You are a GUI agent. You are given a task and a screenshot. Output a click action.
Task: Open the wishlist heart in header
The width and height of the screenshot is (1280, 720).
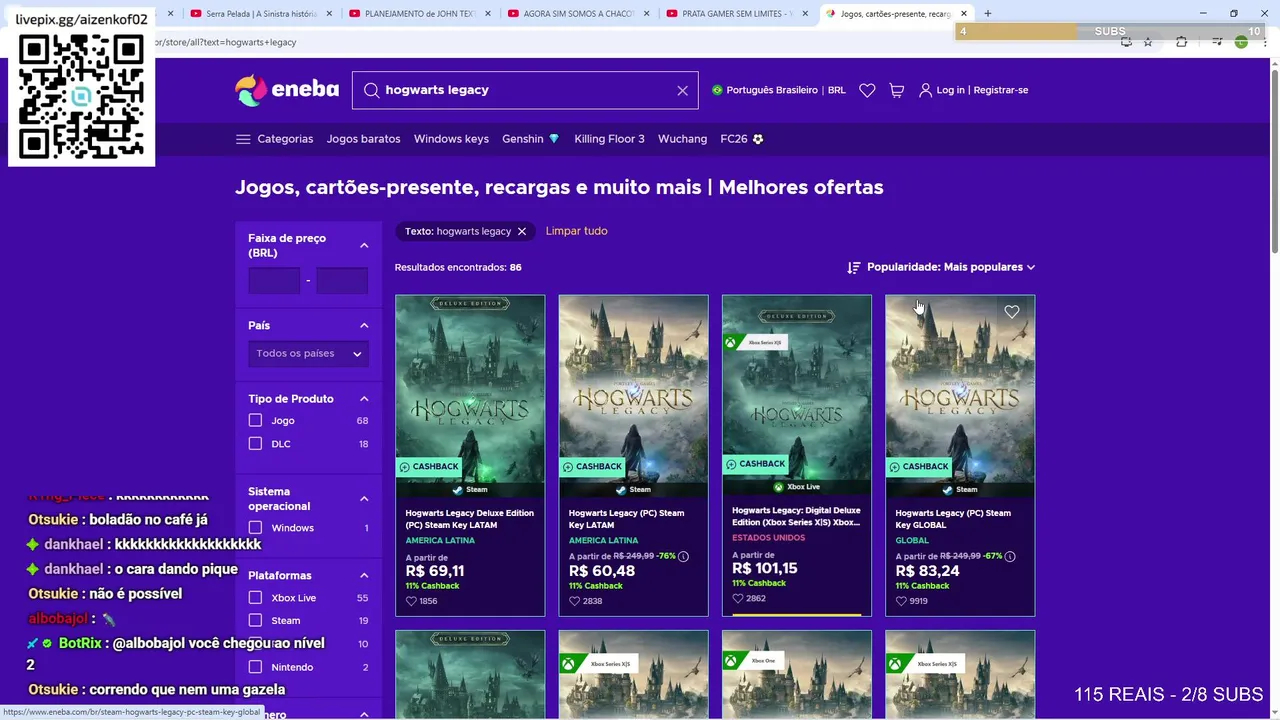(x=867, y=90)
